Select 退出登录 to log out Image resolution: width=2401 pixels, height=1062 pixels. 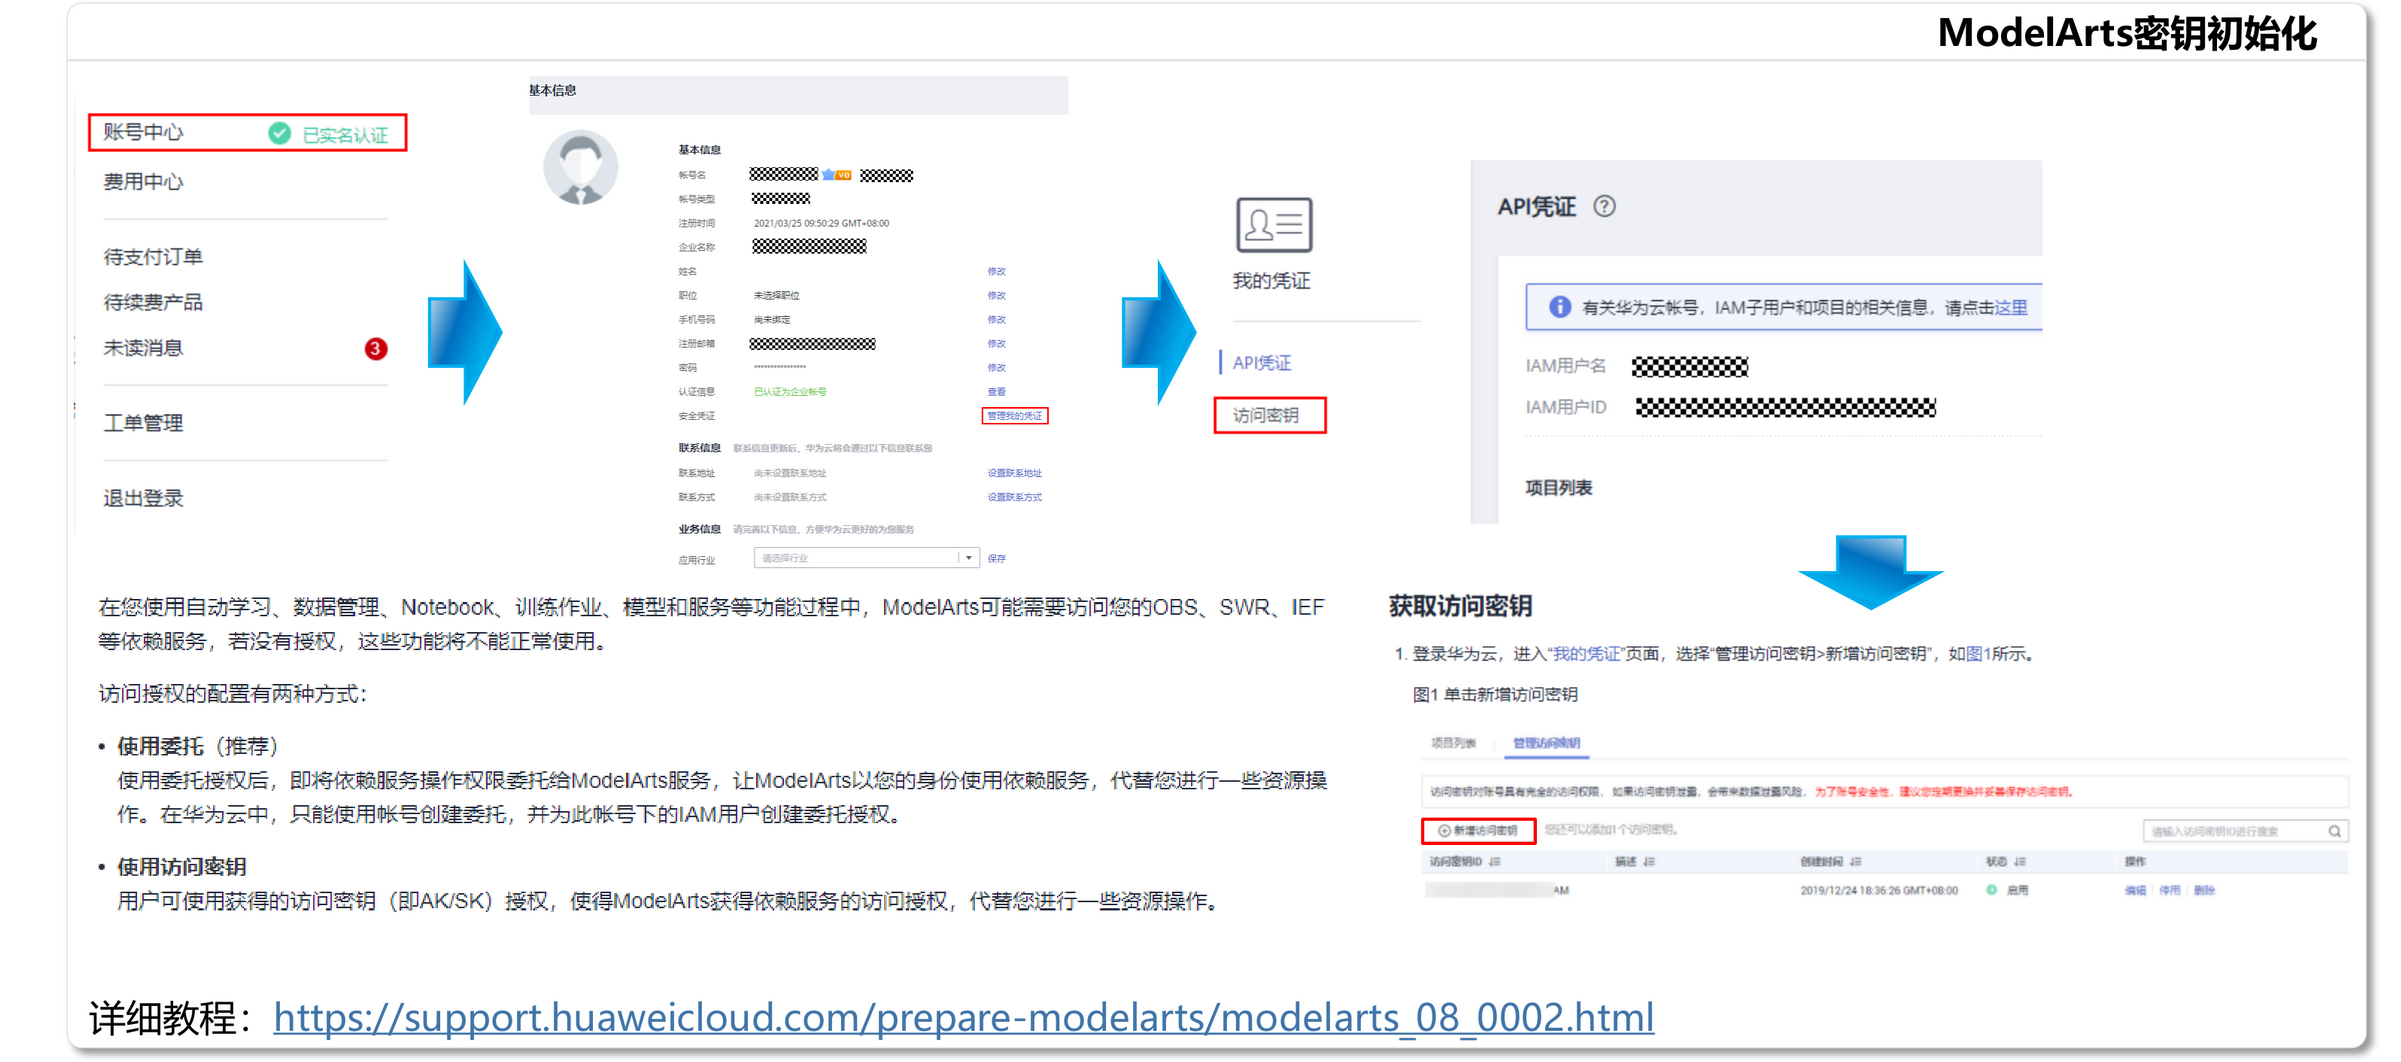pyautogui.click(x=143, y=498)
